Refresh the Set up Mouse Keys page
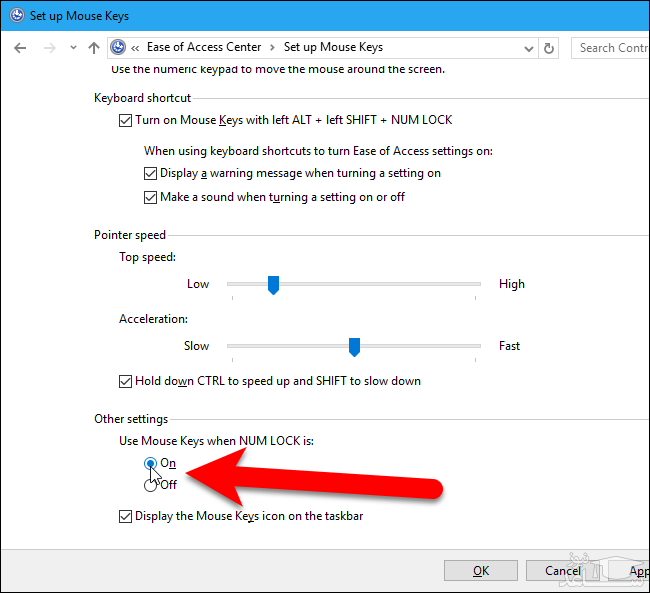The width and height of the screenshot is (650, 593). click(x=548, y=47)
